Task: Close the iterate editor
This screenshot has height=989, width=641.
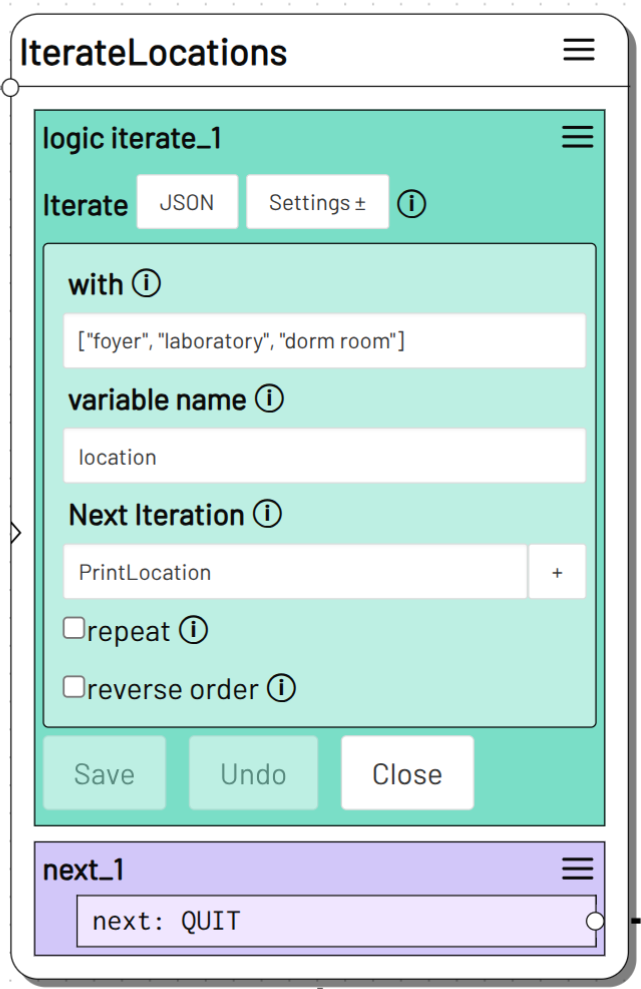Action: [407, 774]
